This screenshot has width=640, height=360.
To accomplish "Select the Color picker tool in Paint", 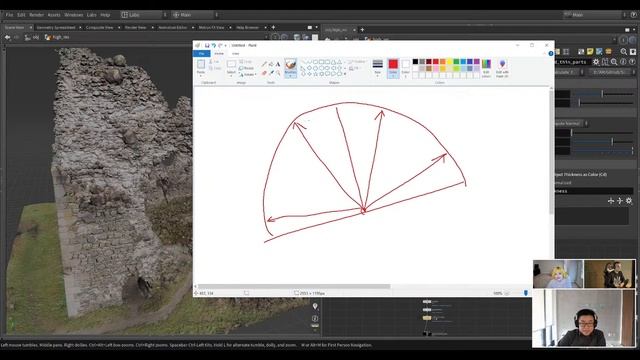I will 271,73.
